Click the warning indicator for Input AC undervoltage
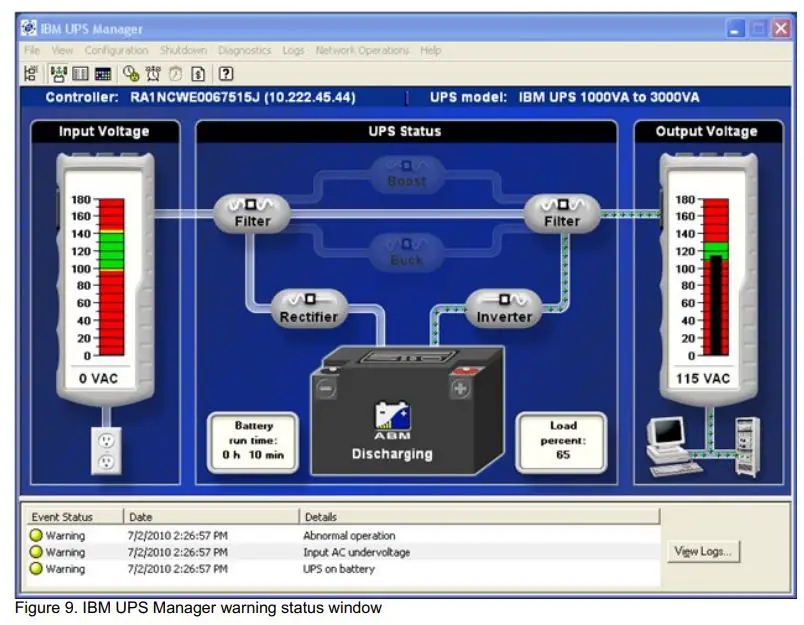Screen dimensions: 804x625 tap(36, 552)
